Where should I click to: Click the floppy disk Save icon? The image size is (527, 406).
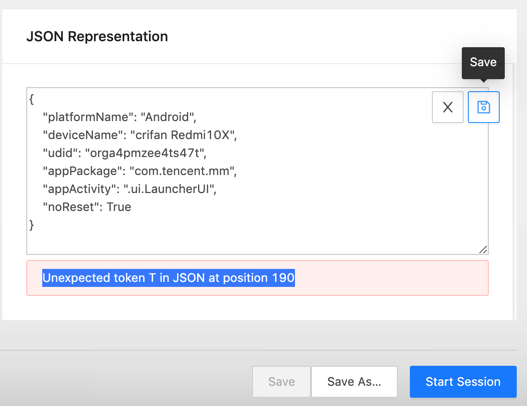[x=484, y=107]
